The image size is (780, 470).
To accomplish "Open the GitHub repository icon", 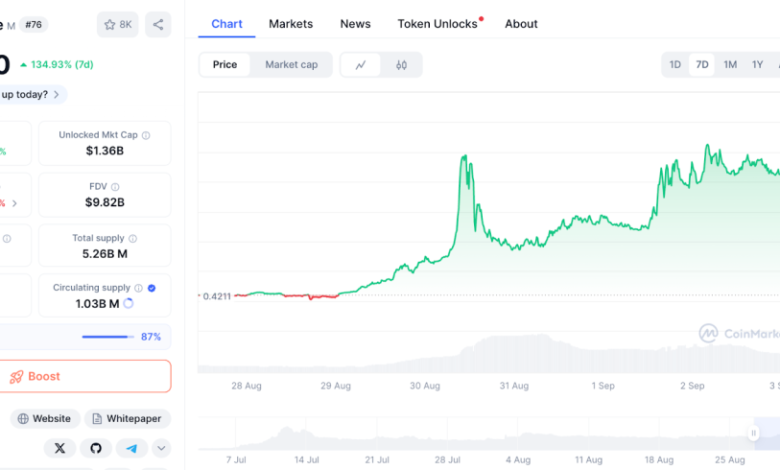I will [x=95, y=449].
